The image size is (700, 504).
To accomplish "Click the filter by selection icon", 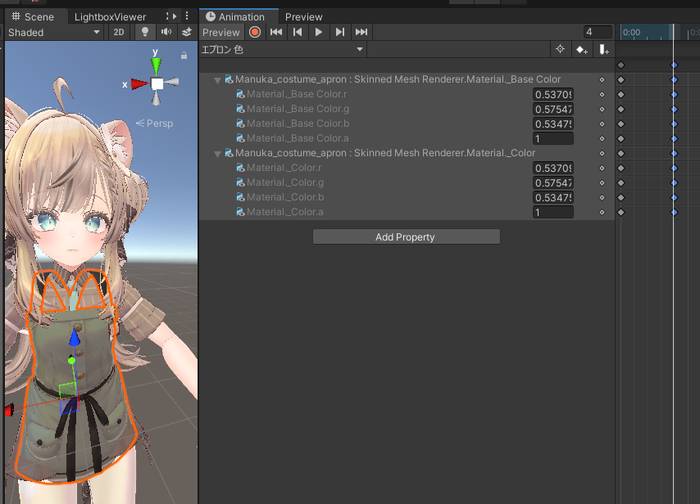I will tap(560, 49).
